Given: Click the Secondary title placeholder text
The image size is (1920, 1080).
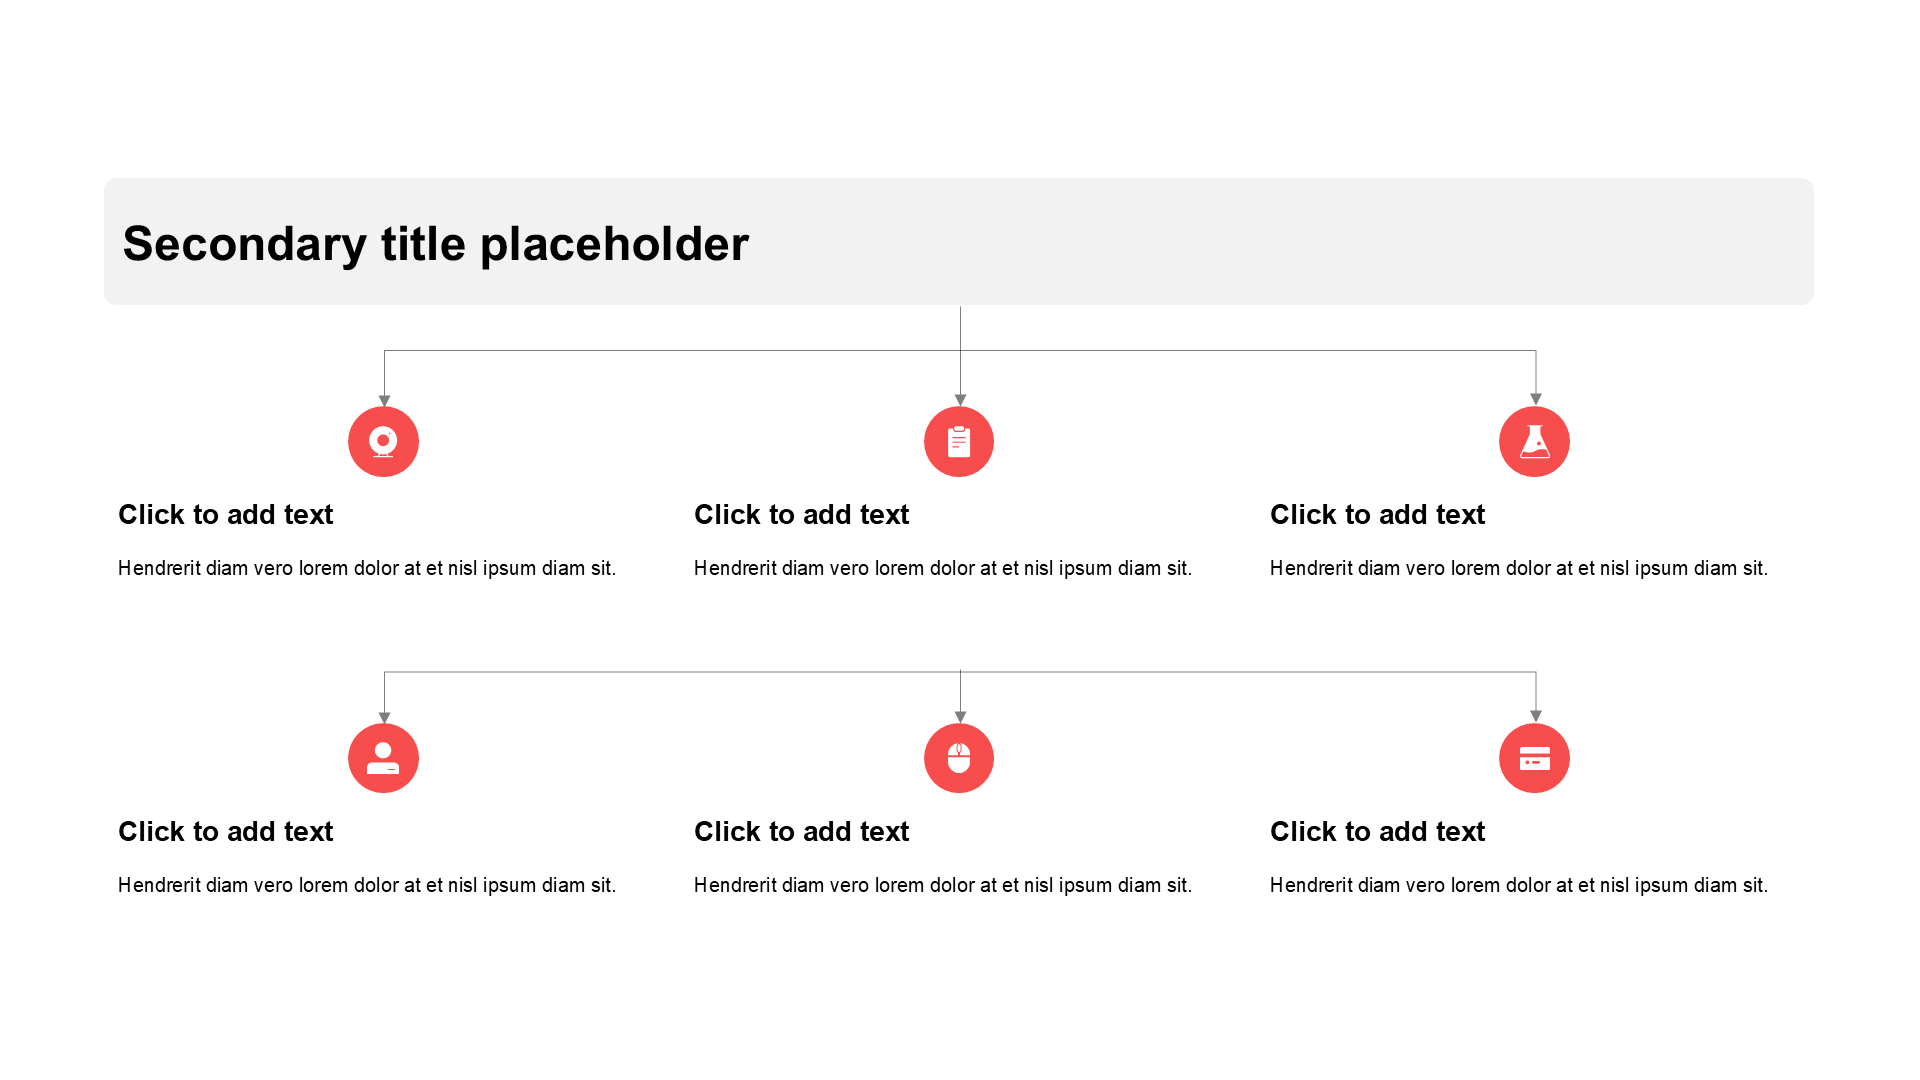Looking at the screenshot, I should tap(436, 243).
